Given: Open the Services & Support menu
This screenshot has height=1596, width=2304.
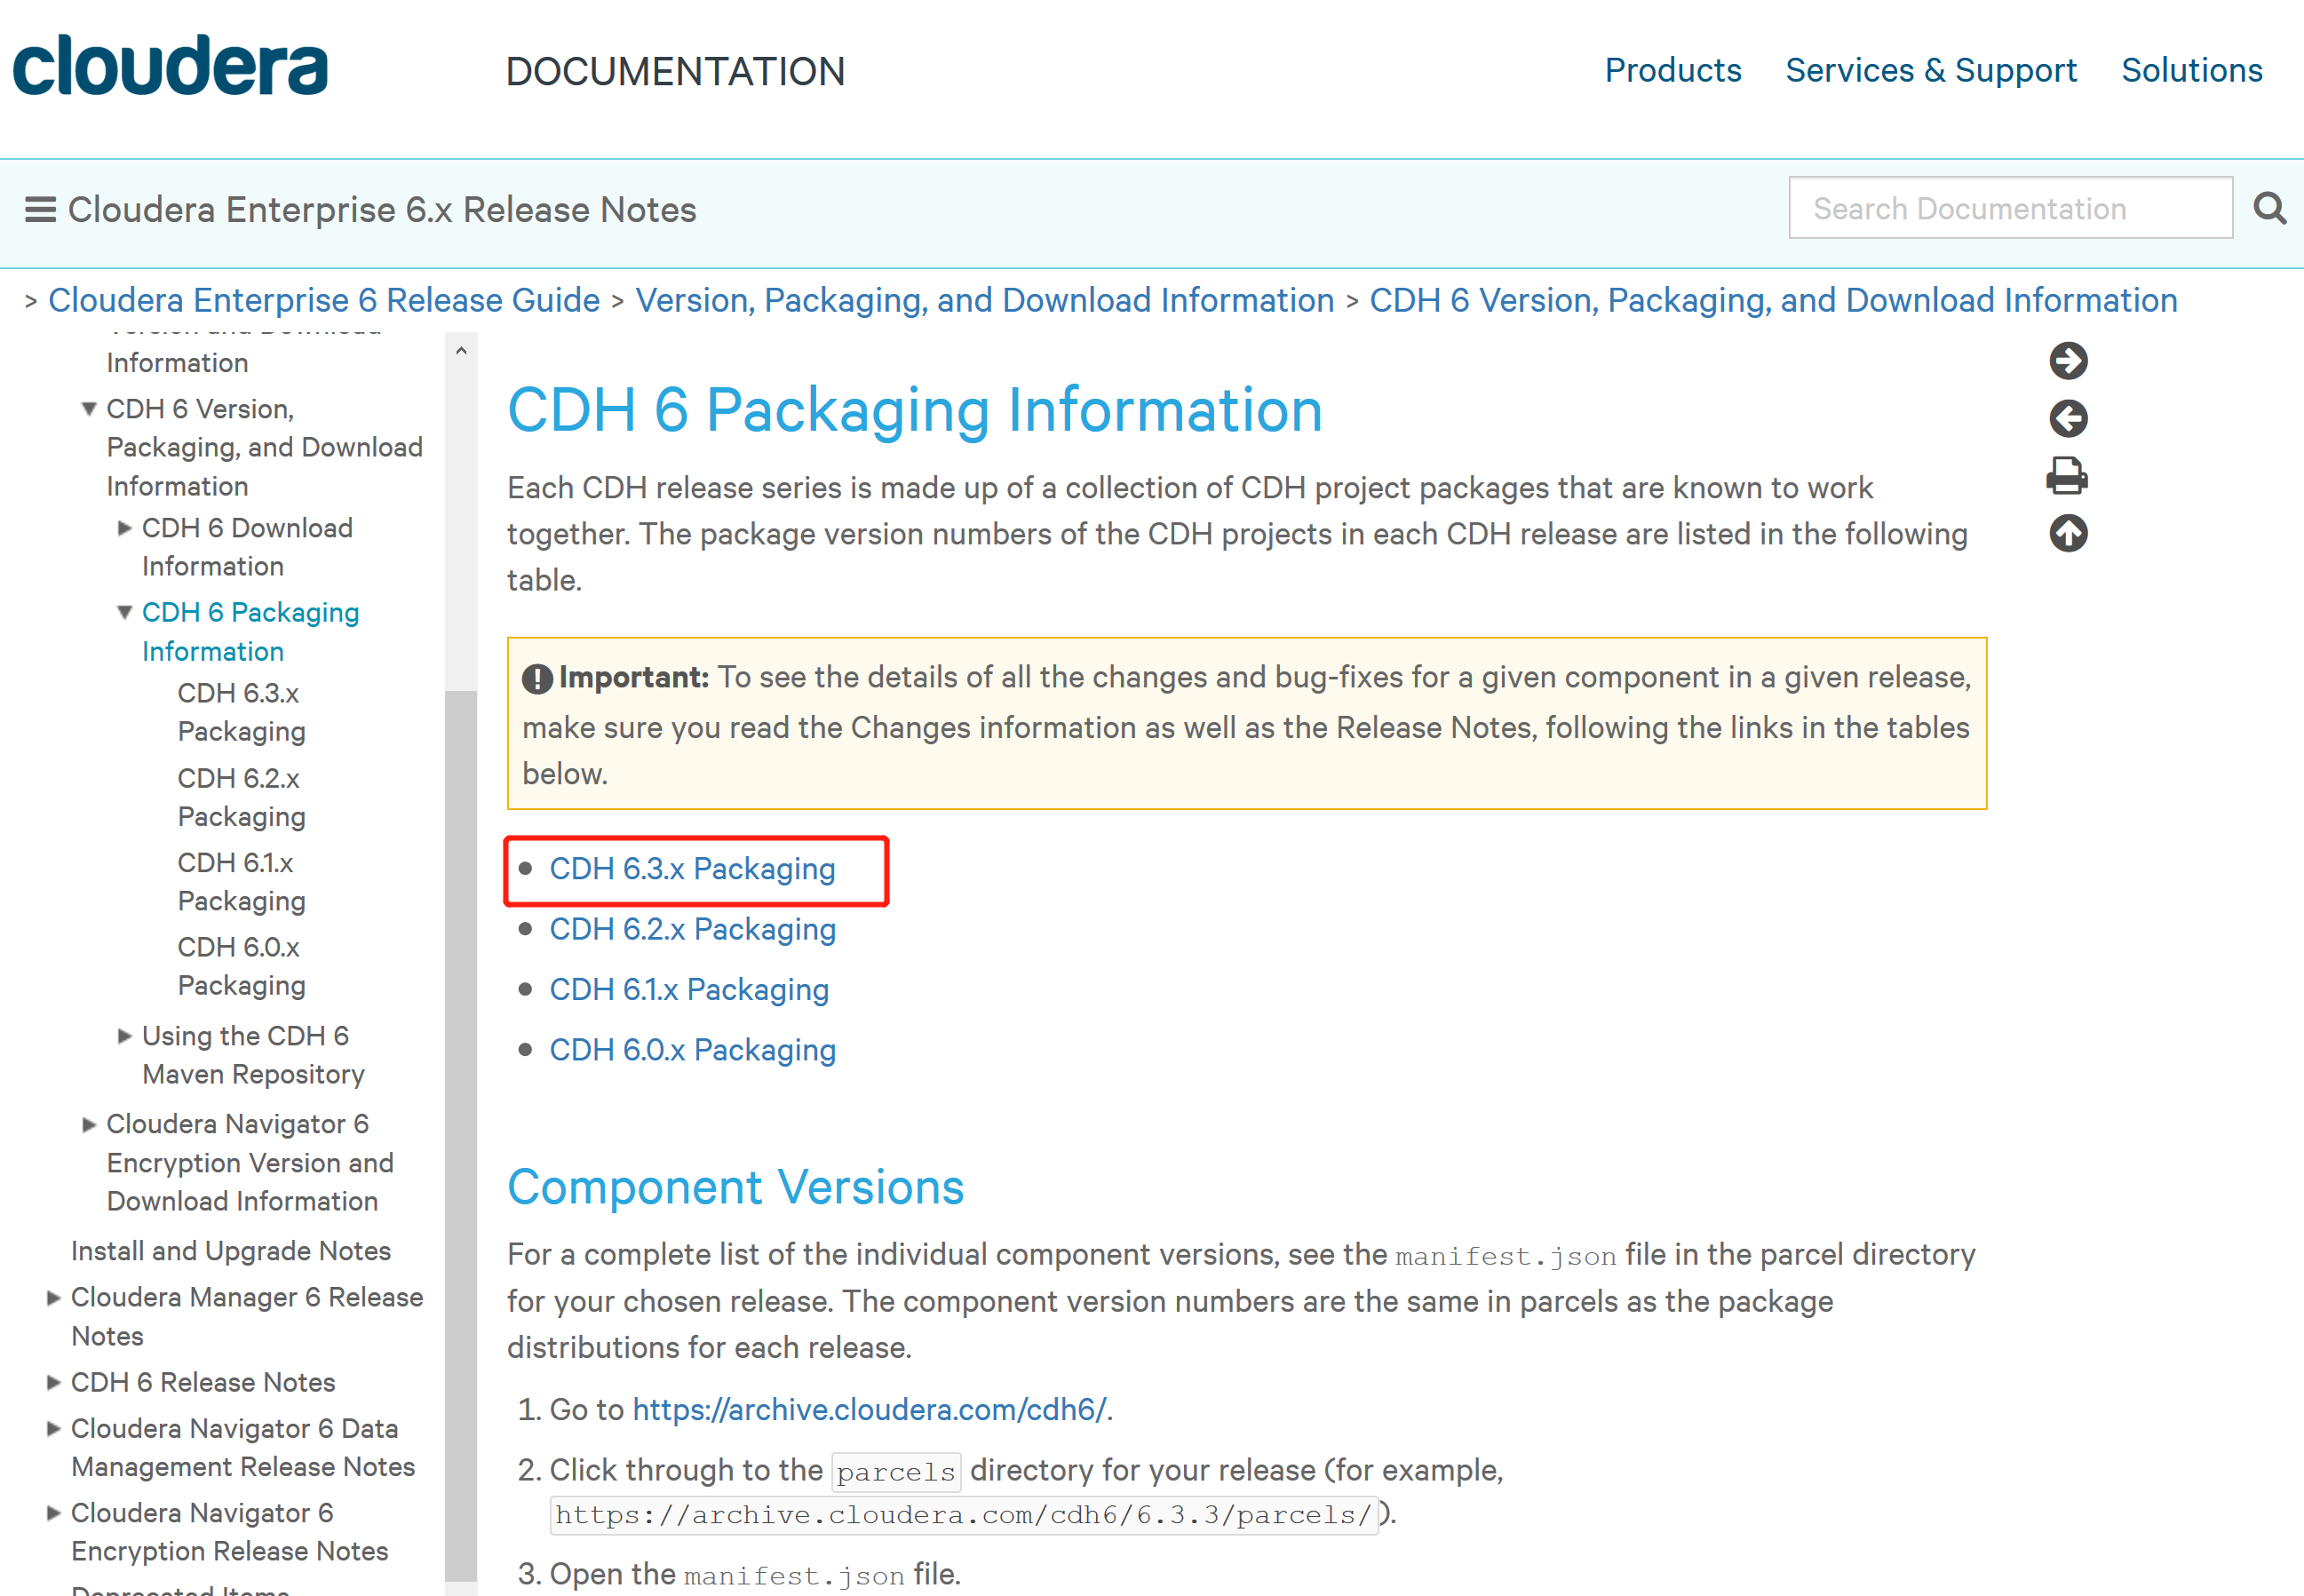Looking at the screenshot, I should (x=1931, y=70).
